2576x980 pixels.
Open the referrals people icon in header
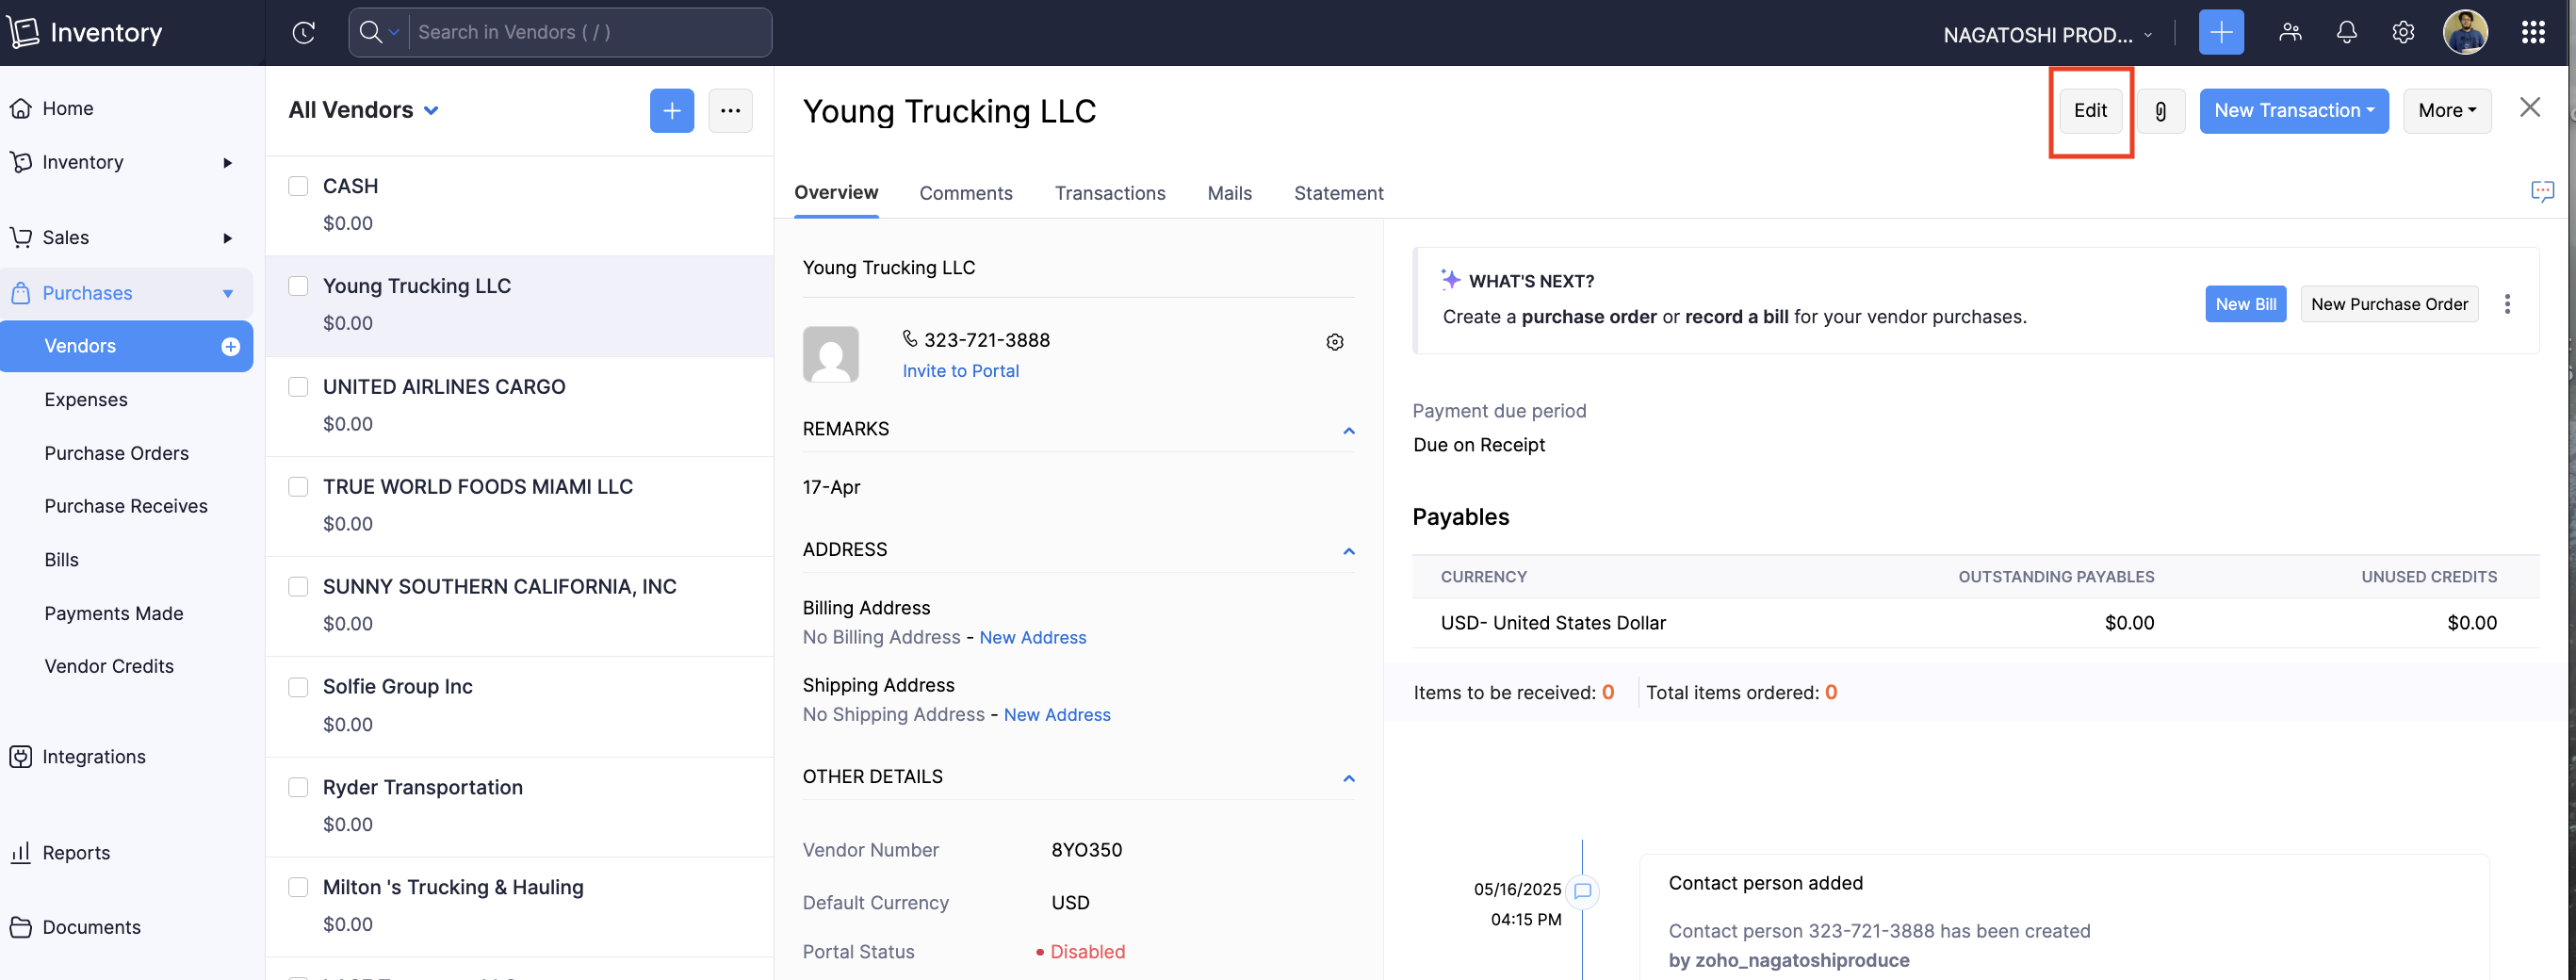point(2290,33)
